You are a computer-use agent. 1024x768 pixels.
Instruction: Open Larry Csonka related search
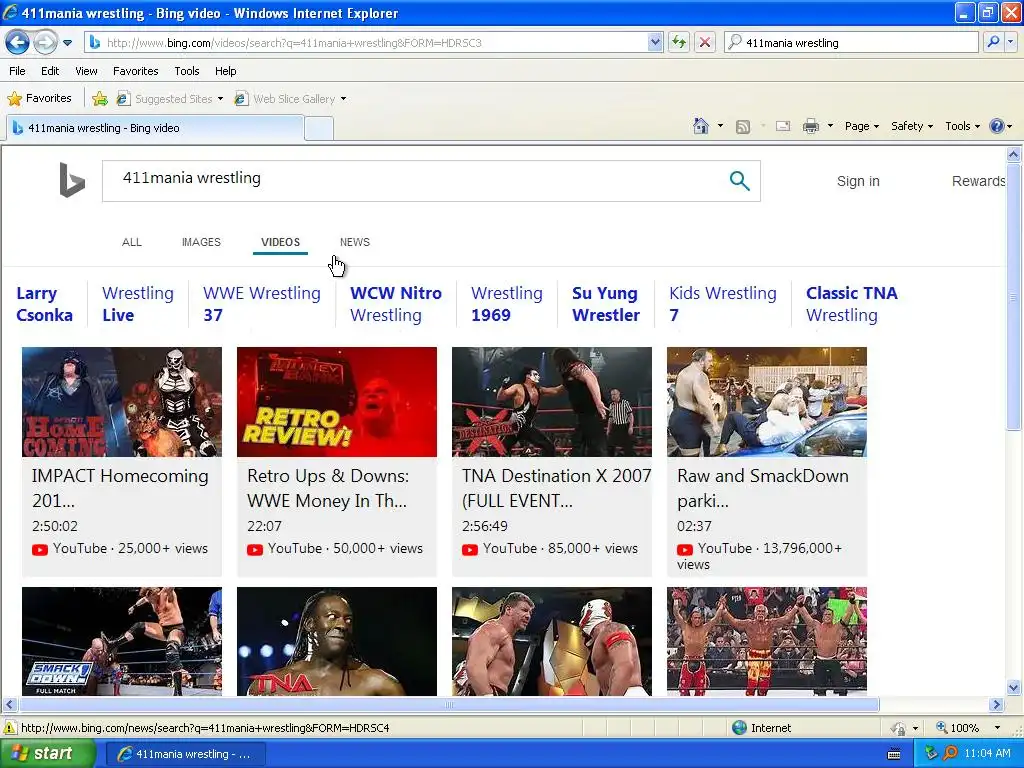coord(44,304)
